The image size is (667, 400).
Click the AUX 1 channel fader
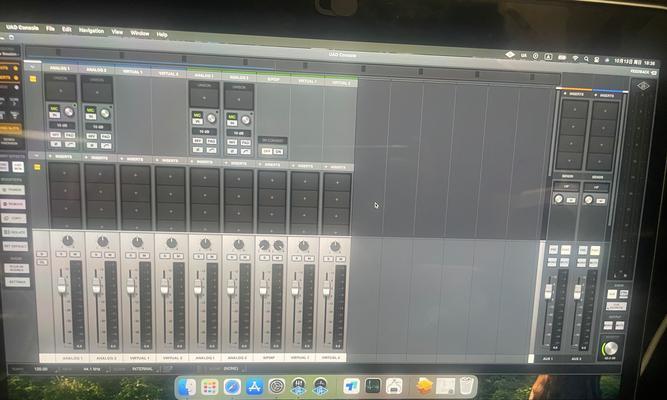click(x=549, y=291)
